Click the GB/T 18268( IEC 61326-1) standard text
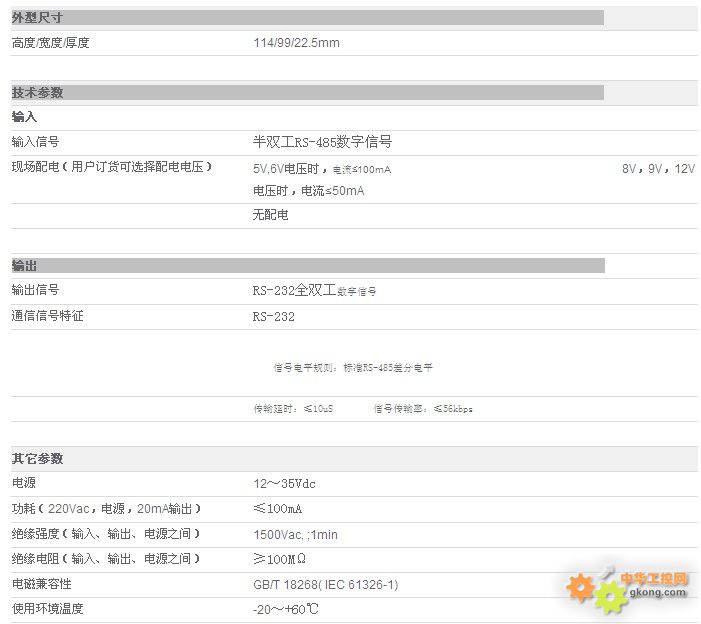701x624 pixels. 325,584
